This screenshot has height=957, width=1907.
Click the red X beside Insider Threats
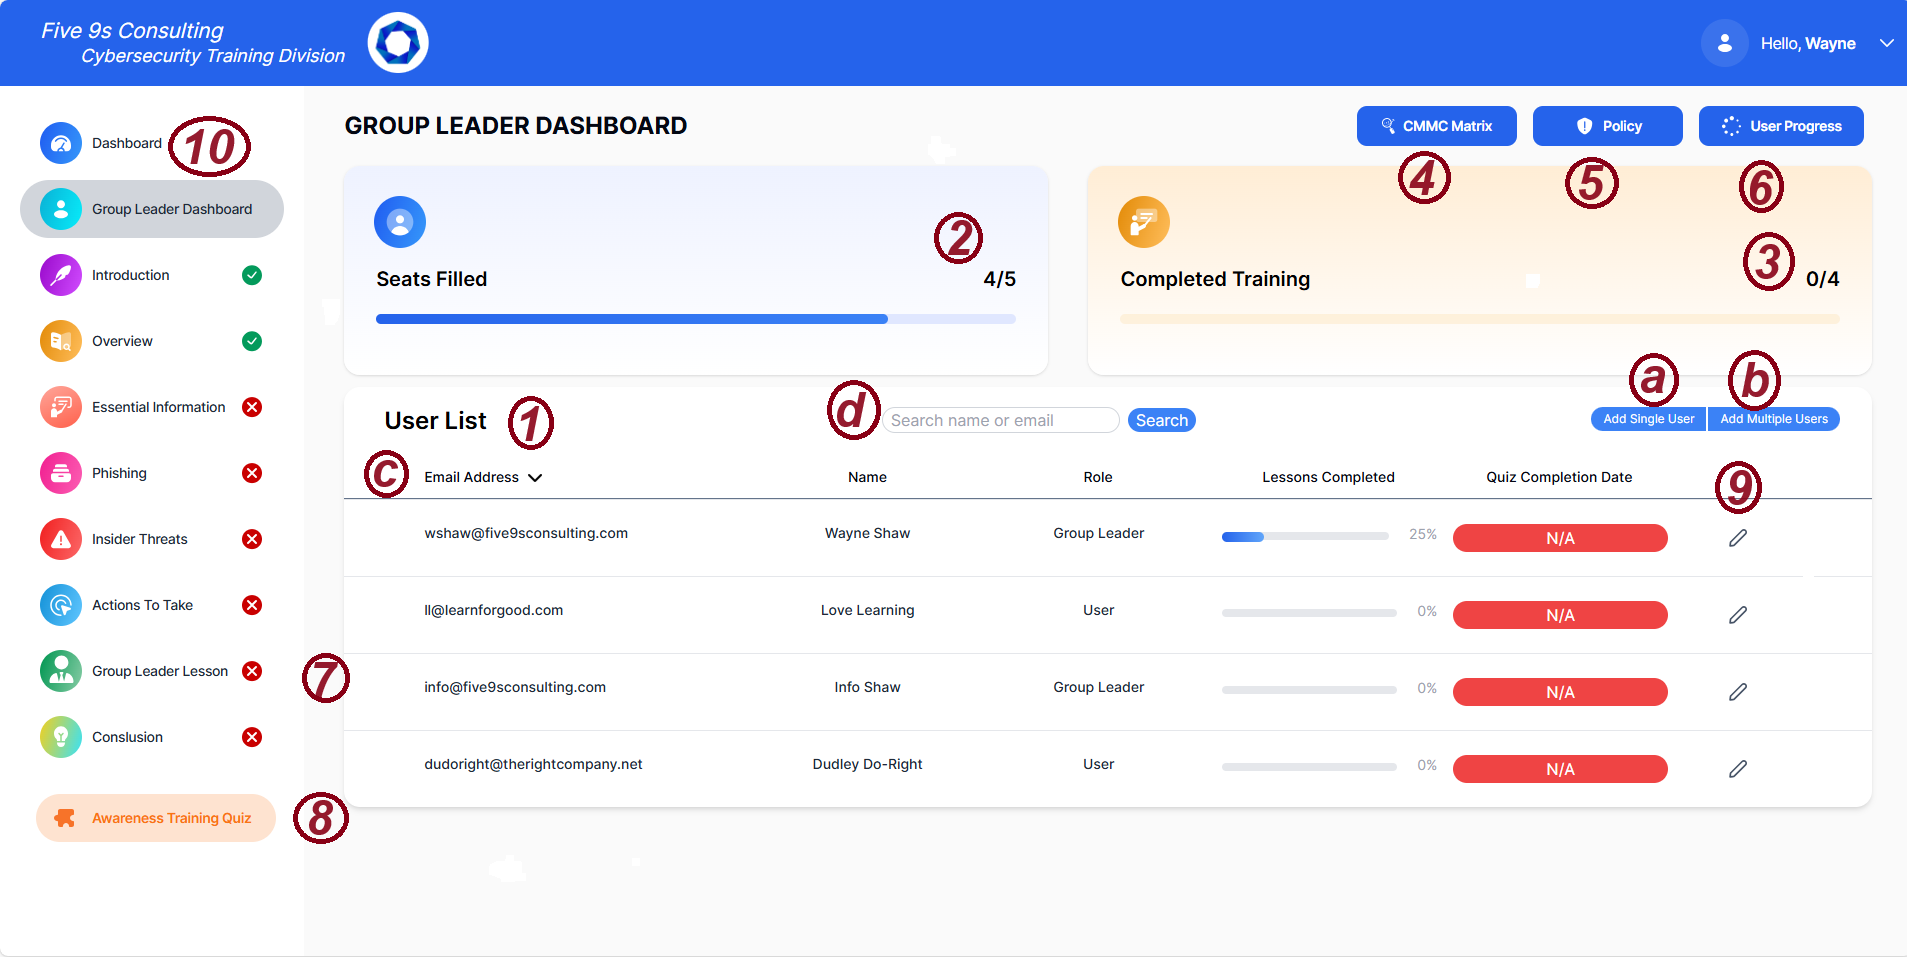[252, 539]
